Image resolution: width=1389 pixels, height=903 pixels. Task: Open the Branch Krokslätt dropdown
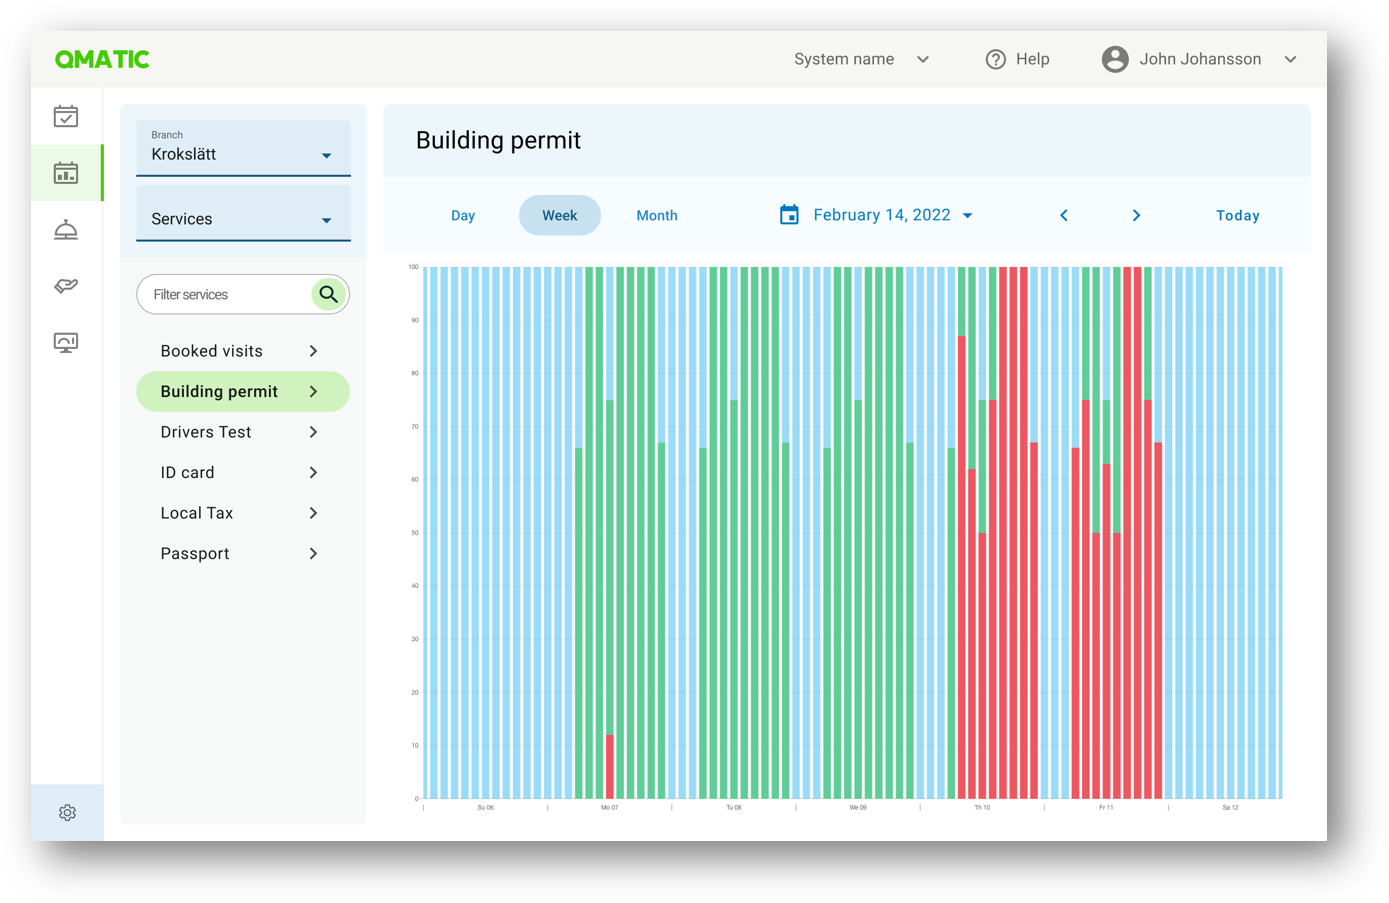pos(243,149)
